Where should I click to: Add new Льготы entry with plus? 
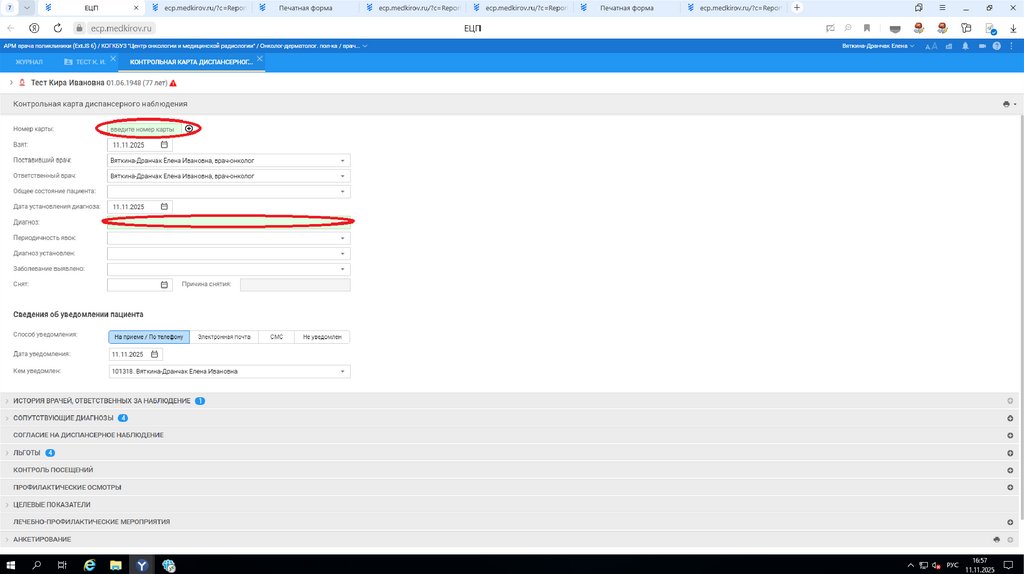click(x=1010, y=453)
